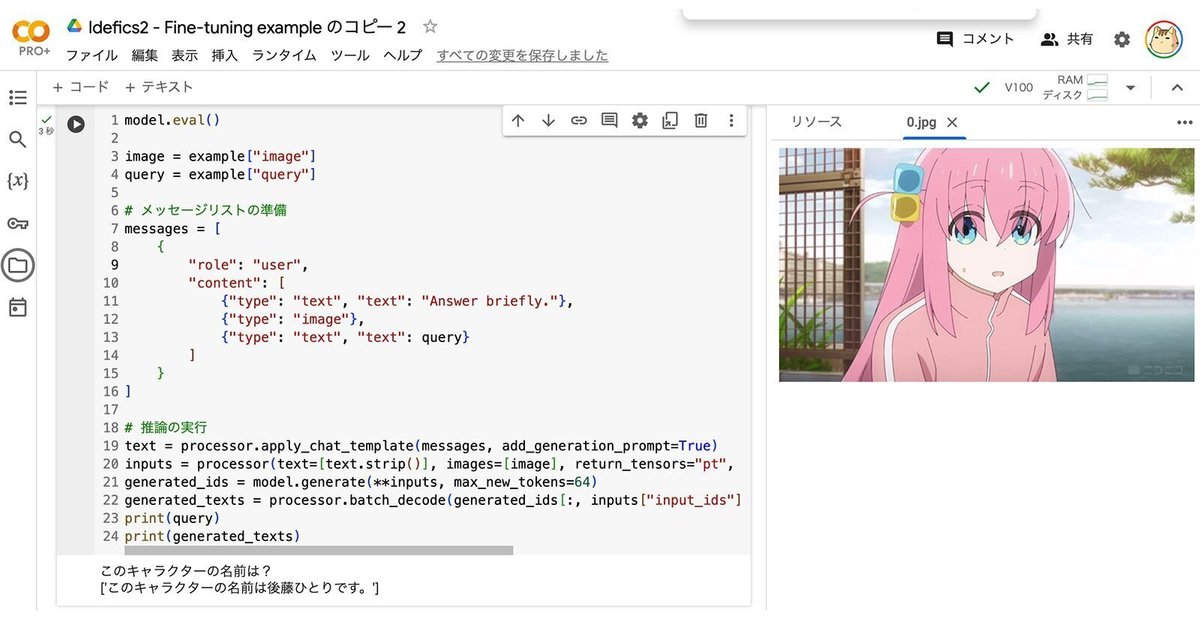Click the anime image preview
Image resolution: width=1200 pixels, height=619 pixels.
click(986, 265)
